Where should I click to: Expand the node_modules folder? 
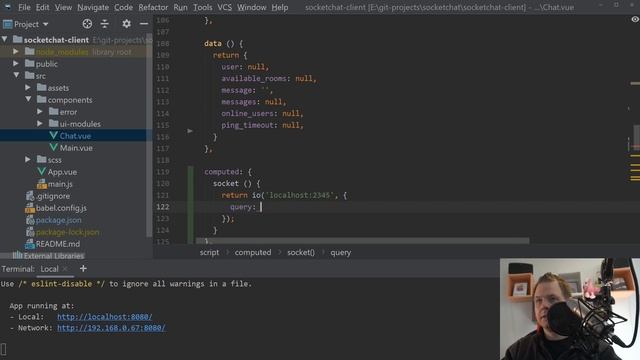click(16, 51)
